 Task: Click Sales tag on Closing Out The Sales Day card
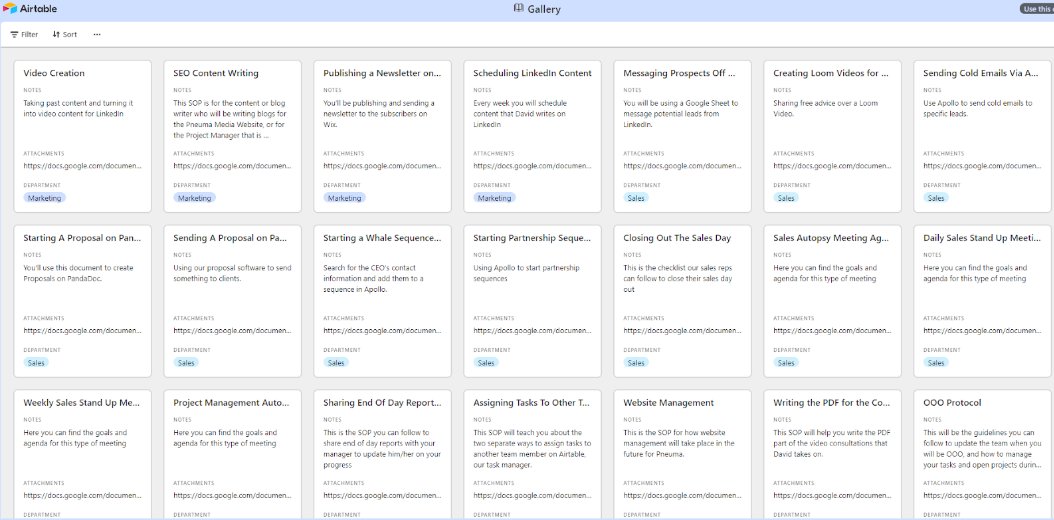click(x=636, y=363)
